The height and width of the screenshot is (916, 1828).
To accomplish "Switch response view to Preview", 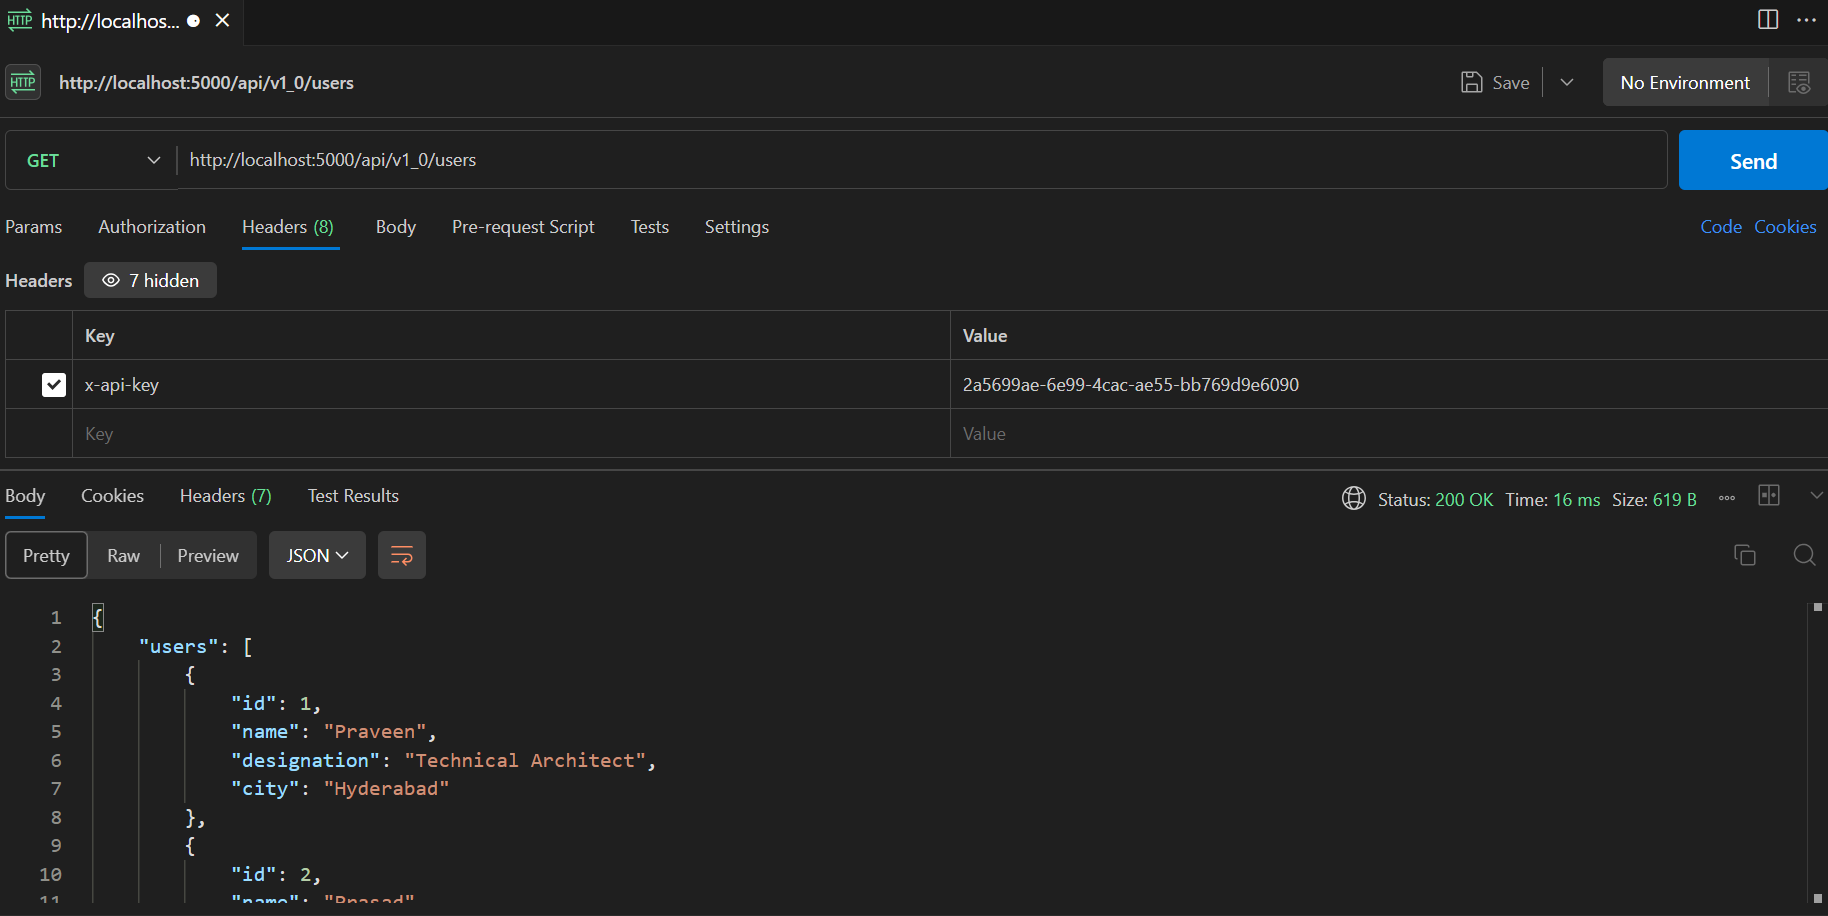I will pyautogui.click(x=208, y=555).
